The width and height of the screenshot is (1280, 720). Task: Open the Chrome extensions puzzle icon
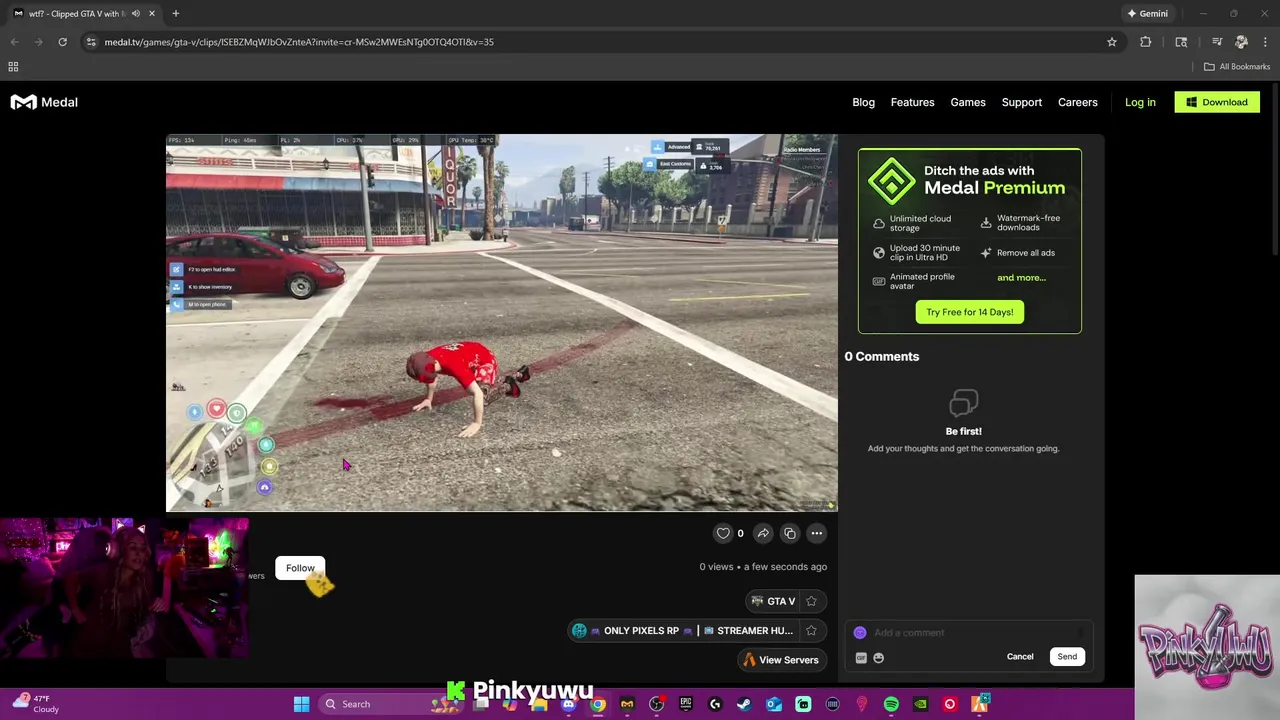pyautogui.click(x=1146, y=42)
